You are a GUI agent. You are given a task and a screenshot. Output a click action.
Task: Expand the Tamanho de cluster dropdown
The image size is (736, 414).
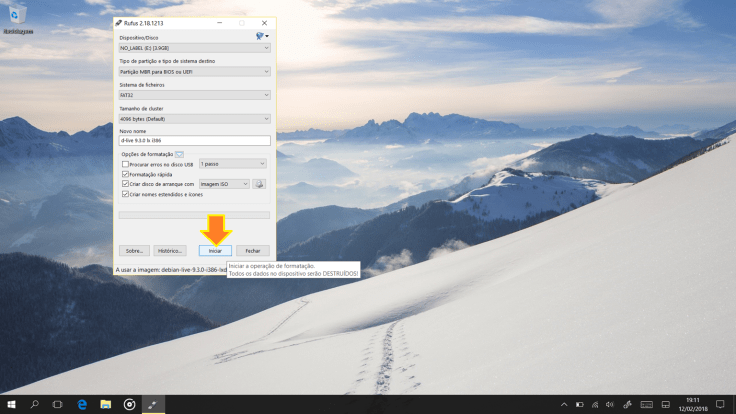(x=194, y=118)
